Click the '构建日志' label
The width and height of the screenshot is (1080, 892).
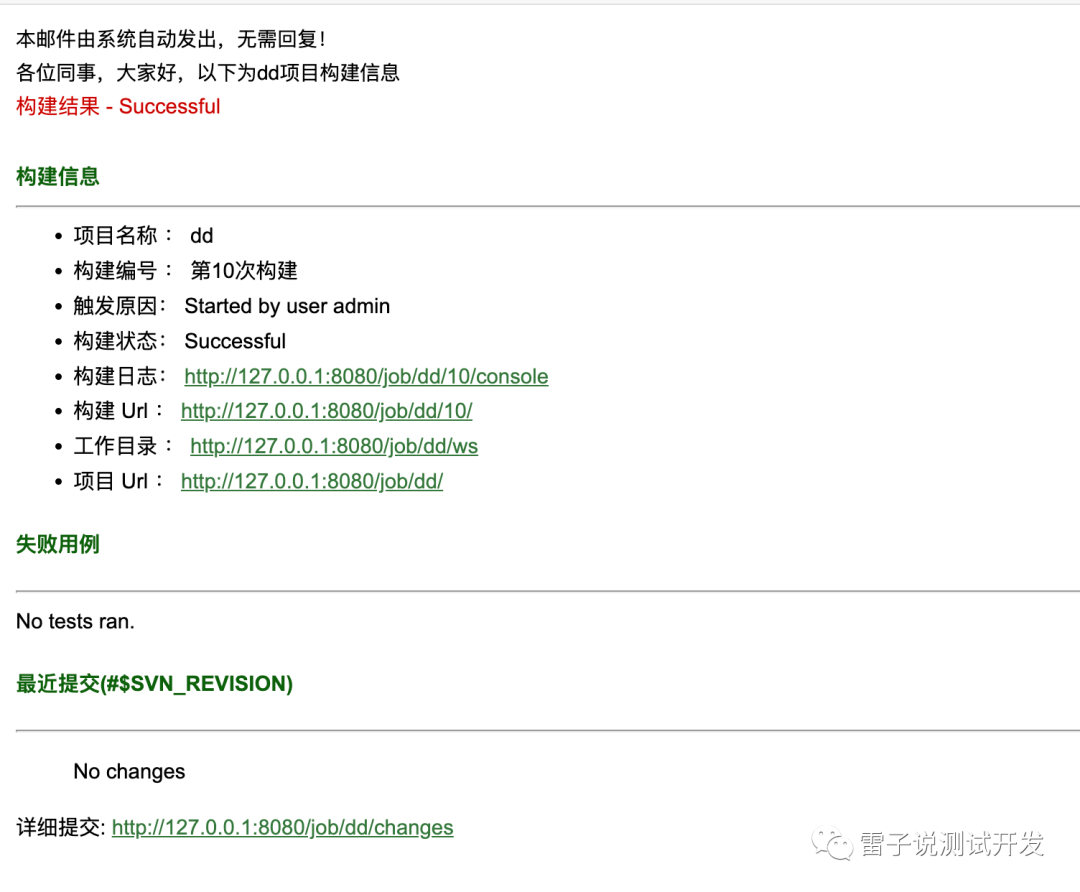click(x=120, y=376)
